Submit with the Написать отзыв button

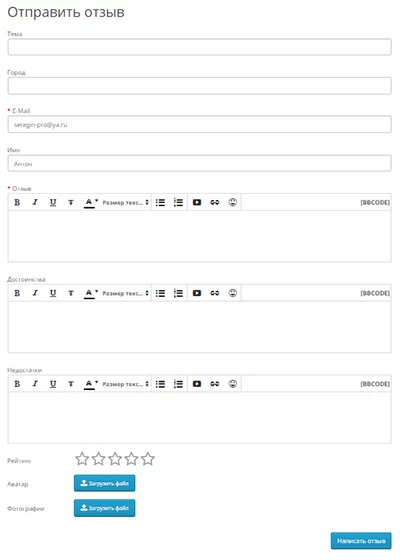361,541
